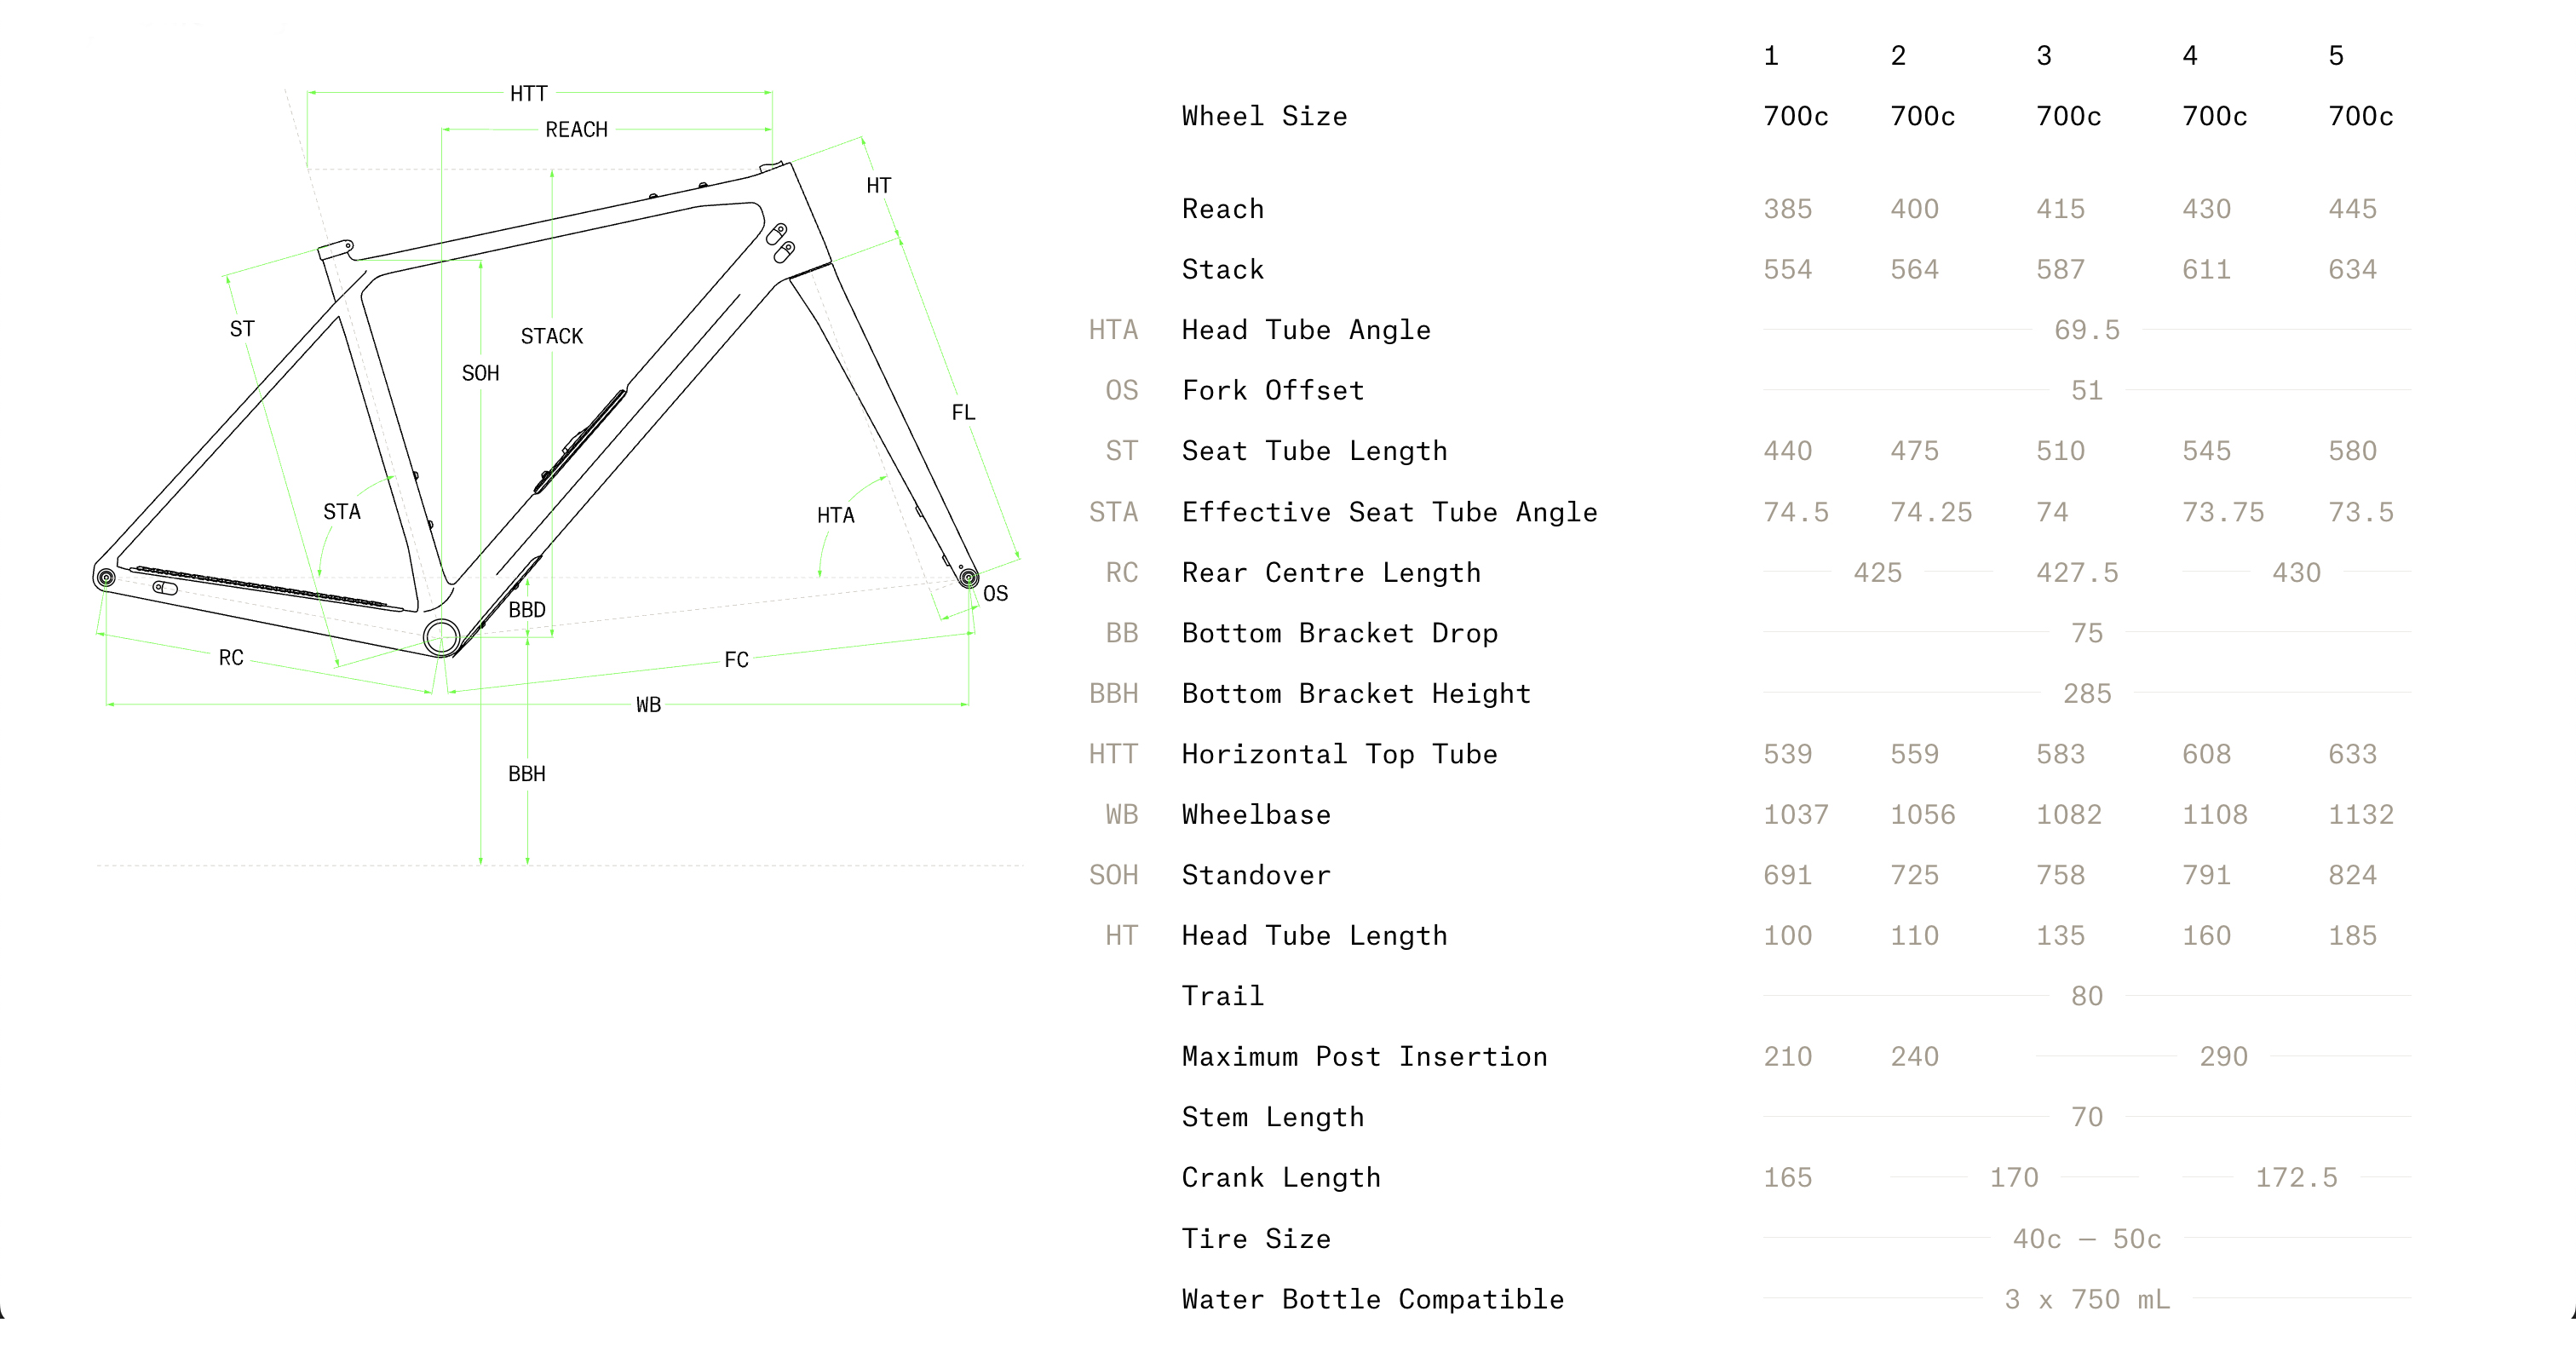Click the bottom bracket circle on the frame
Image resolution: width=2576 pixels, height=1363 pixels.
[x=441, y=636]
